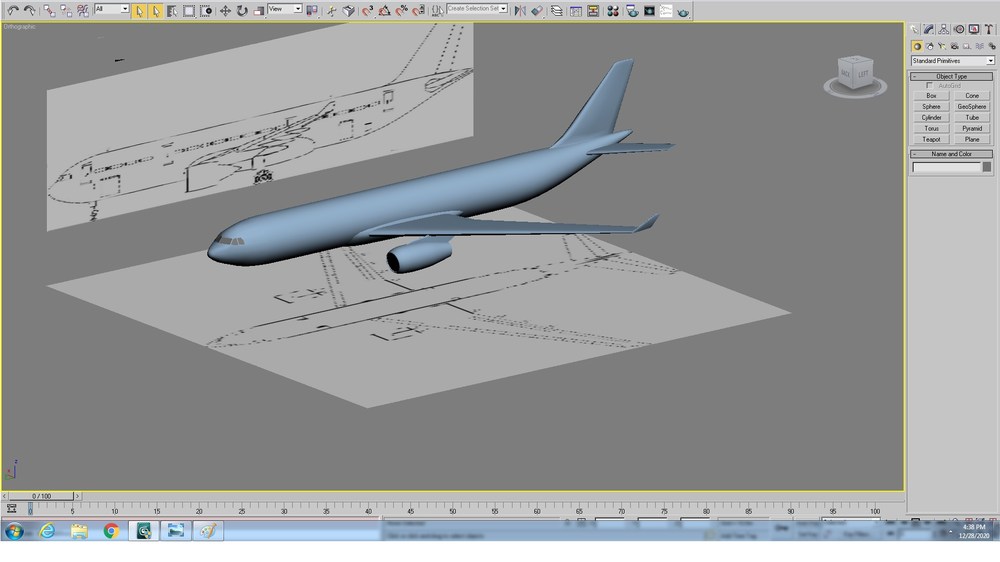1000x562 pixels.
Task: Enable the AutoGrid checkbox
Action: pyautogui.click(x=929, y=85)
